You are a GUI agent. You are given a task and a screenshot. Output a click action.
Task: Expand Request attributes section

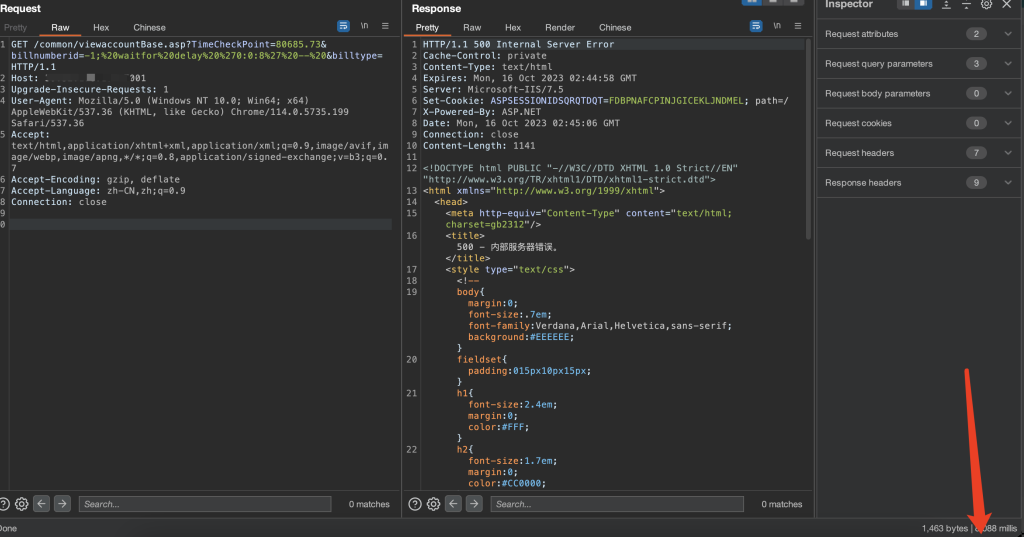point(1008,34)
